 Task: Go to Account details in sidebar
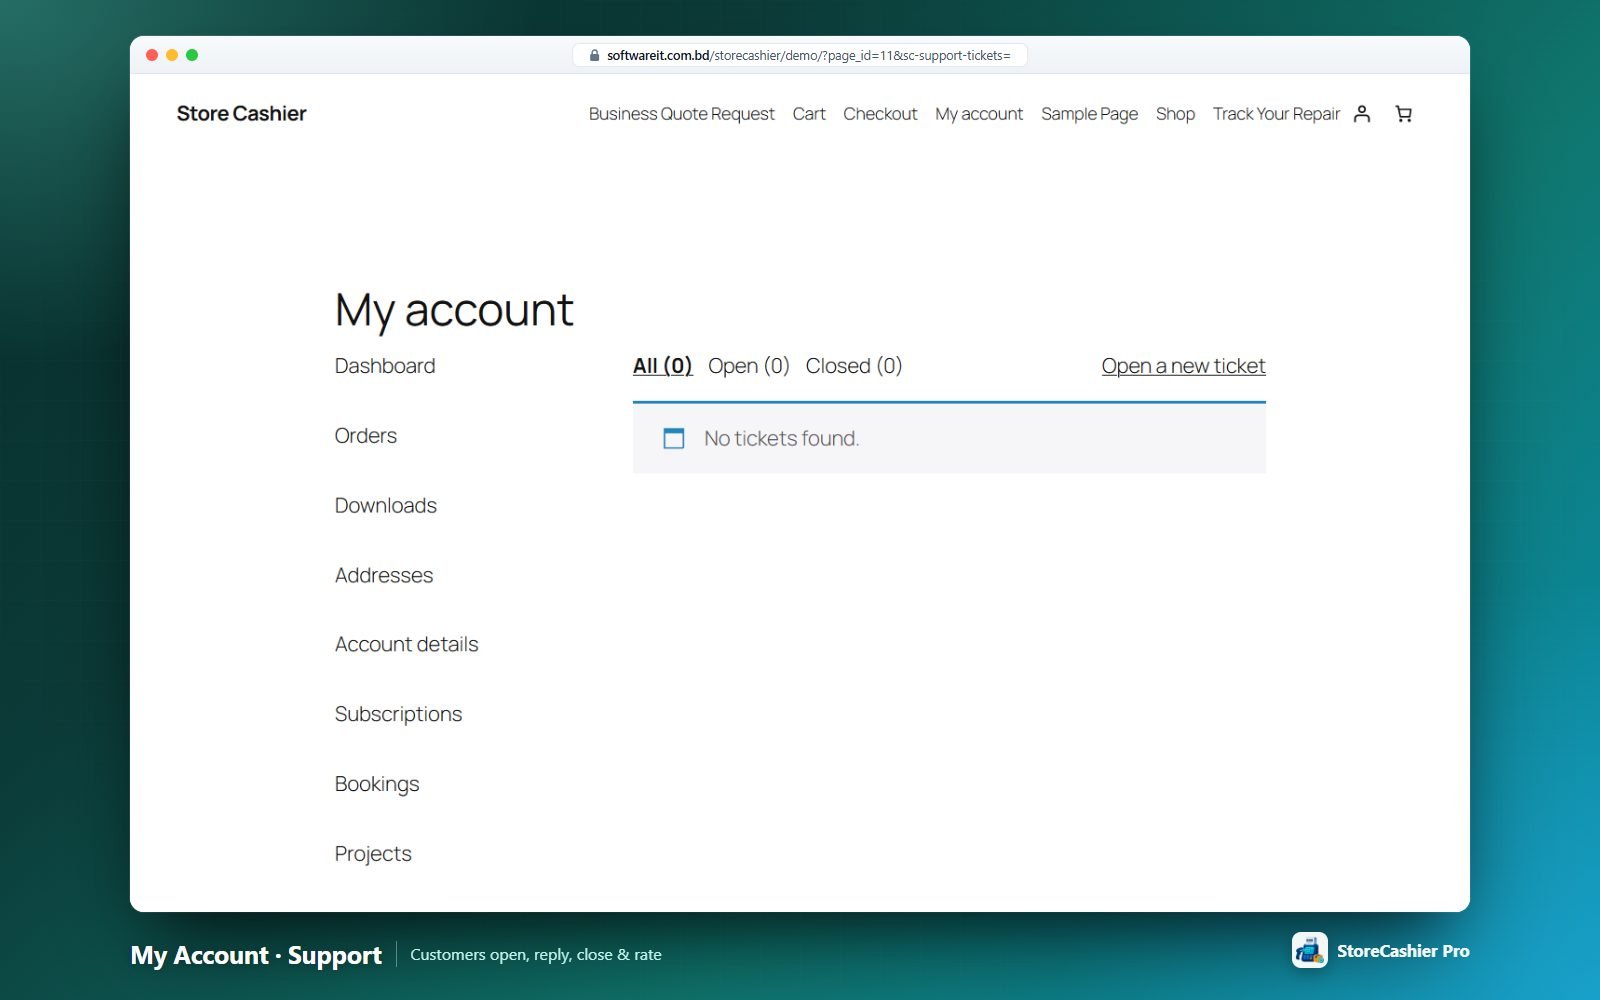407,645
